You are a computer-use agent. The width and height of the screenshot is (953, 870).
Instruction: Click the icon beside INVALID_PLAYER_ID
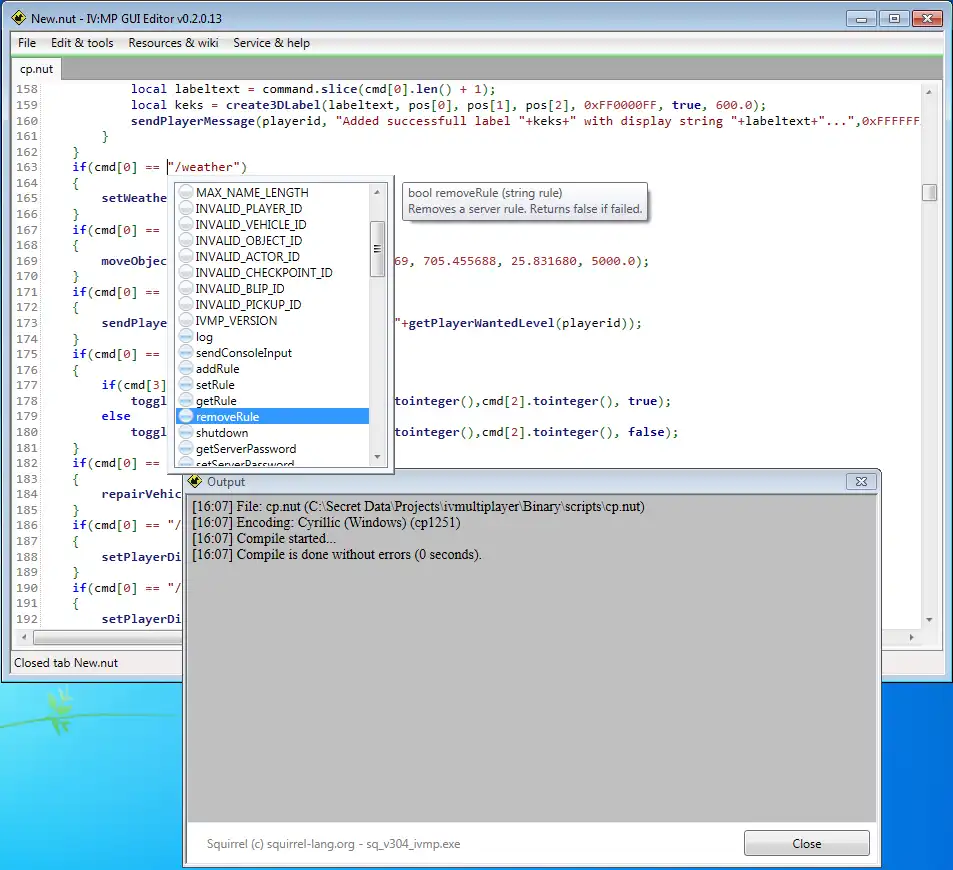point(186,209)
